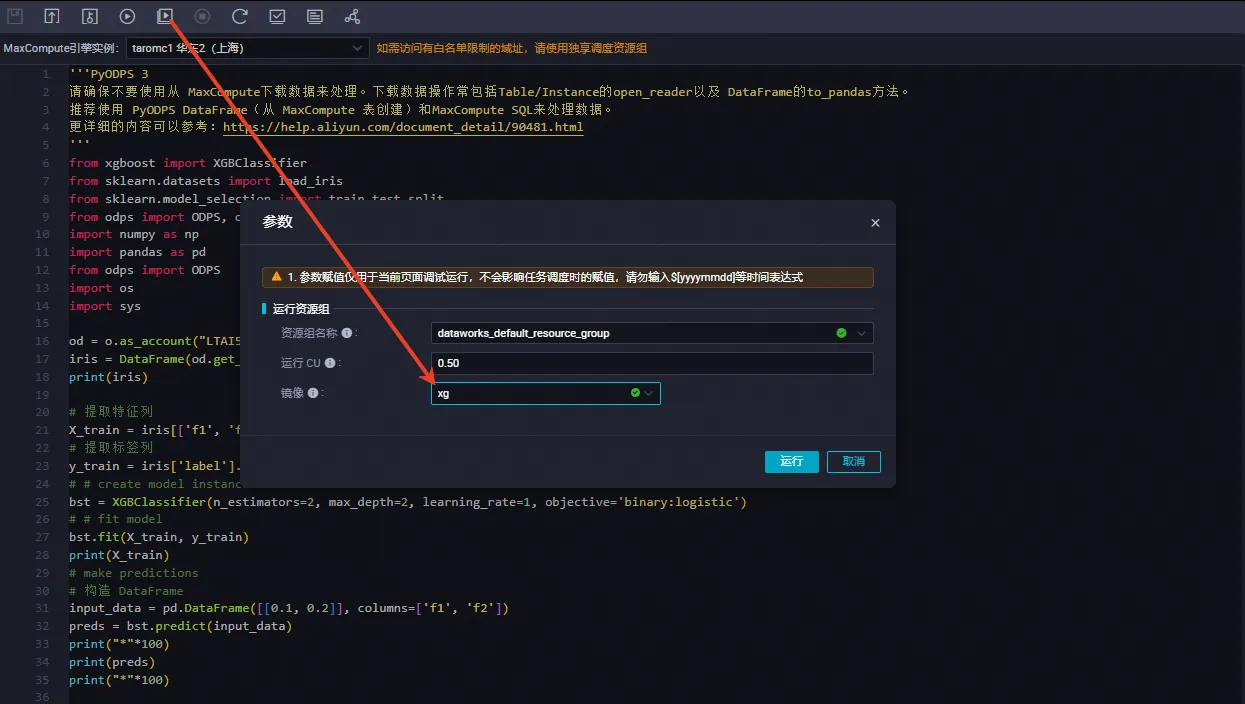1245x704 pixels.
Task: Click the Run with parameters icon
Action: (x=165, y=16)
